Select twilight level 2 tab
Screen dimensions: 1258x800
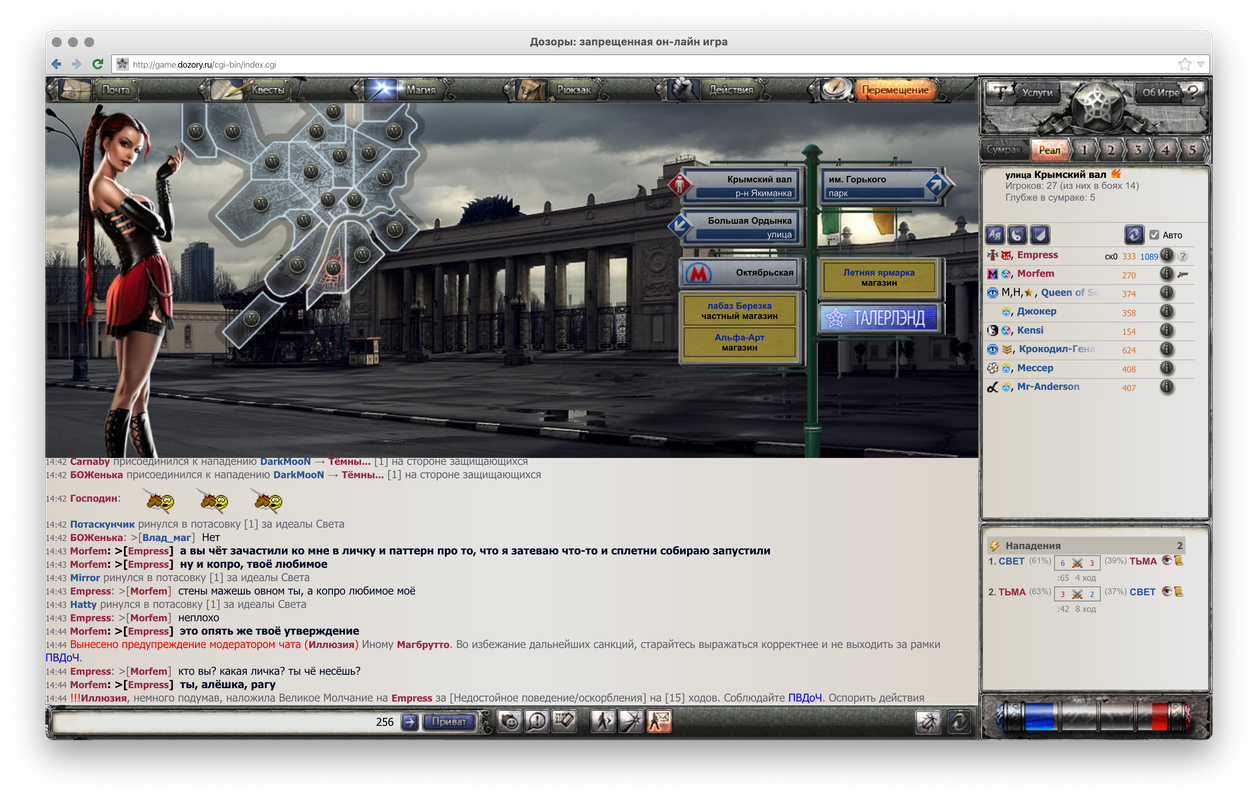pyautogui.click(x=1110, y=150)
